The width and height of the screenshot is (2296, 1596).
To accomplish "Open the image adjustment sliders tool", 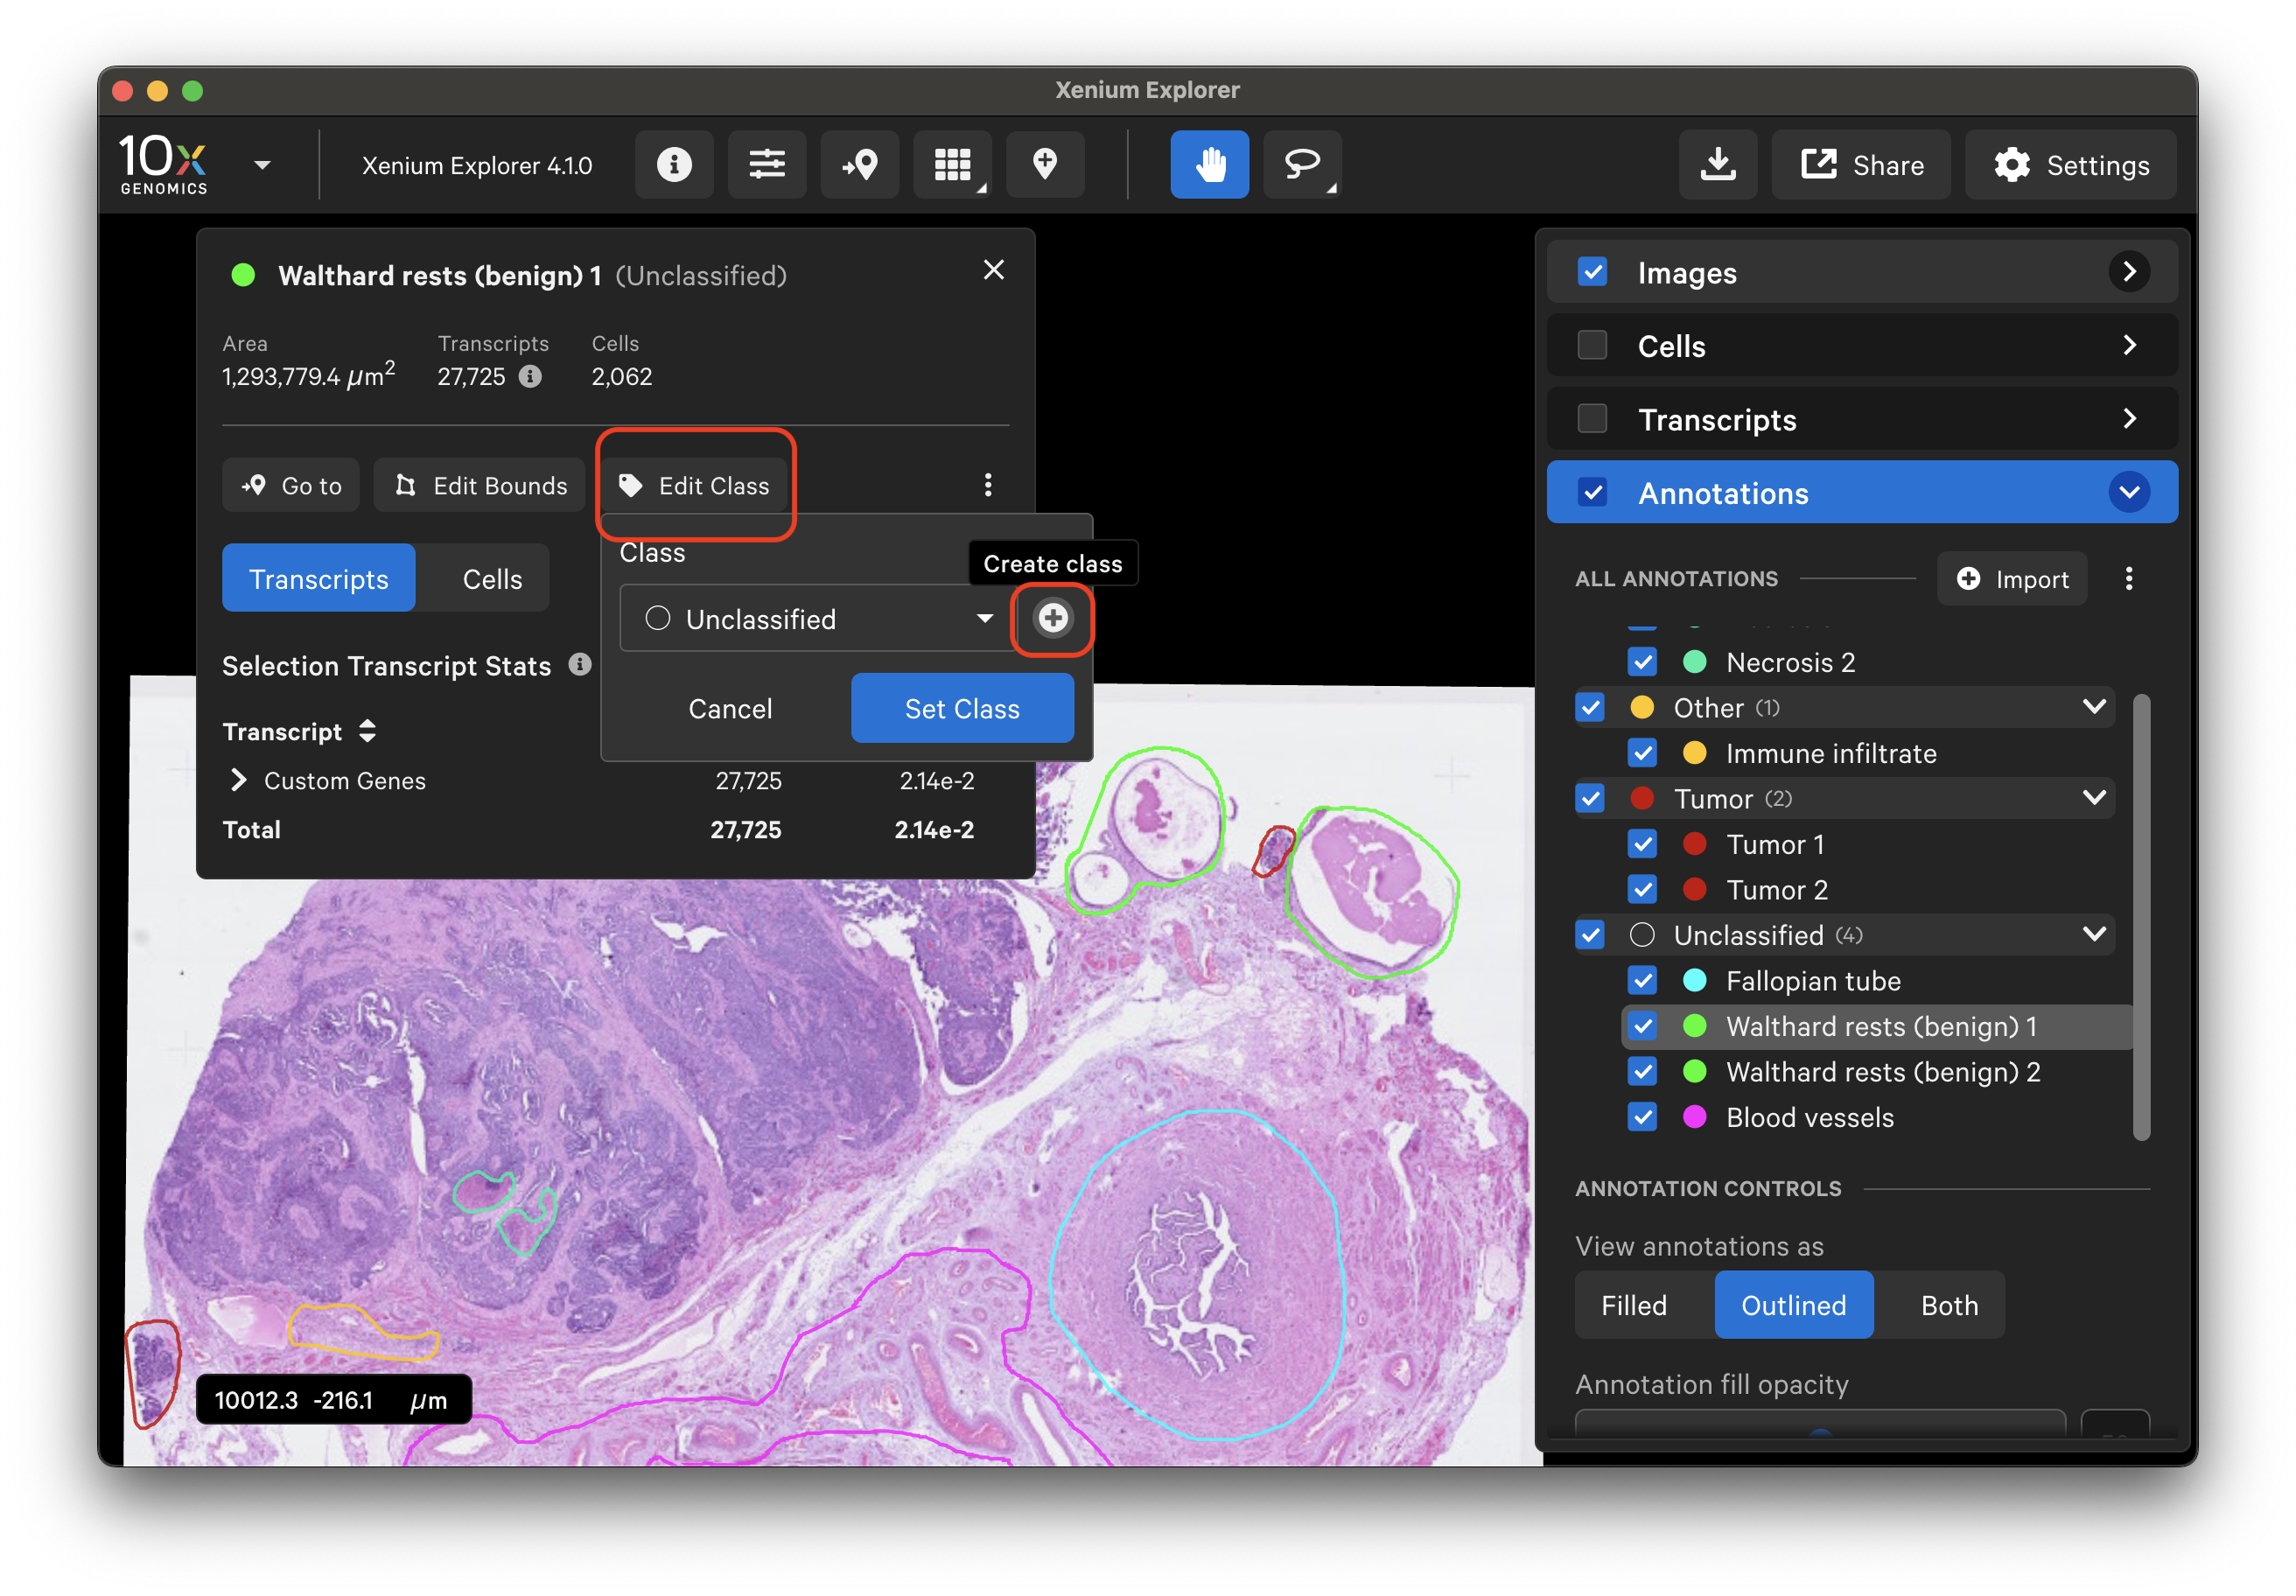I will pyautogui.click(x=767, y=165).
